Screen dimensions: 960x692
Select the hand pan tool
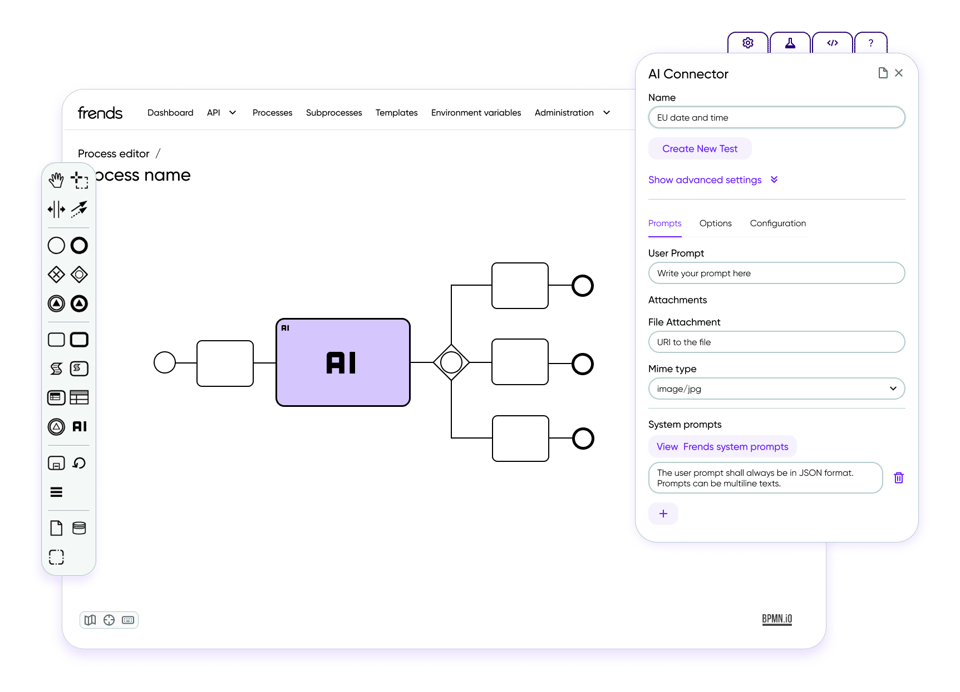[x=56, y=180]
